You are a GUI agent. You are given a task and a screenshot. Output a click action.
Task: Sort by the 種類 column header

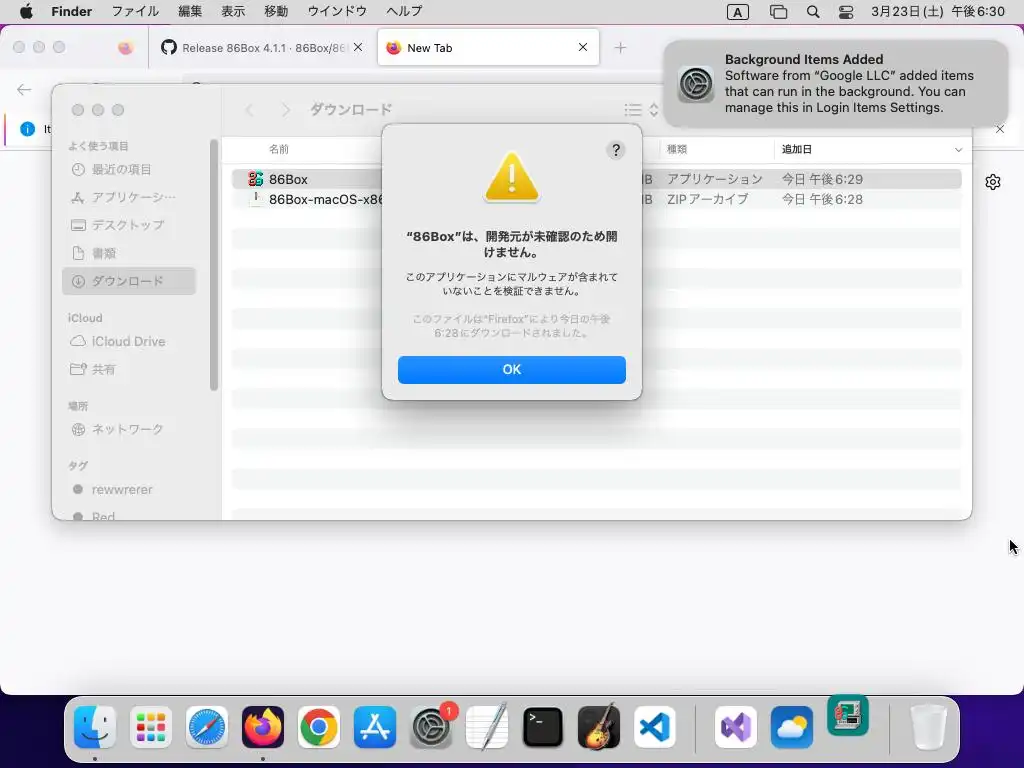(x=677, y=149)
